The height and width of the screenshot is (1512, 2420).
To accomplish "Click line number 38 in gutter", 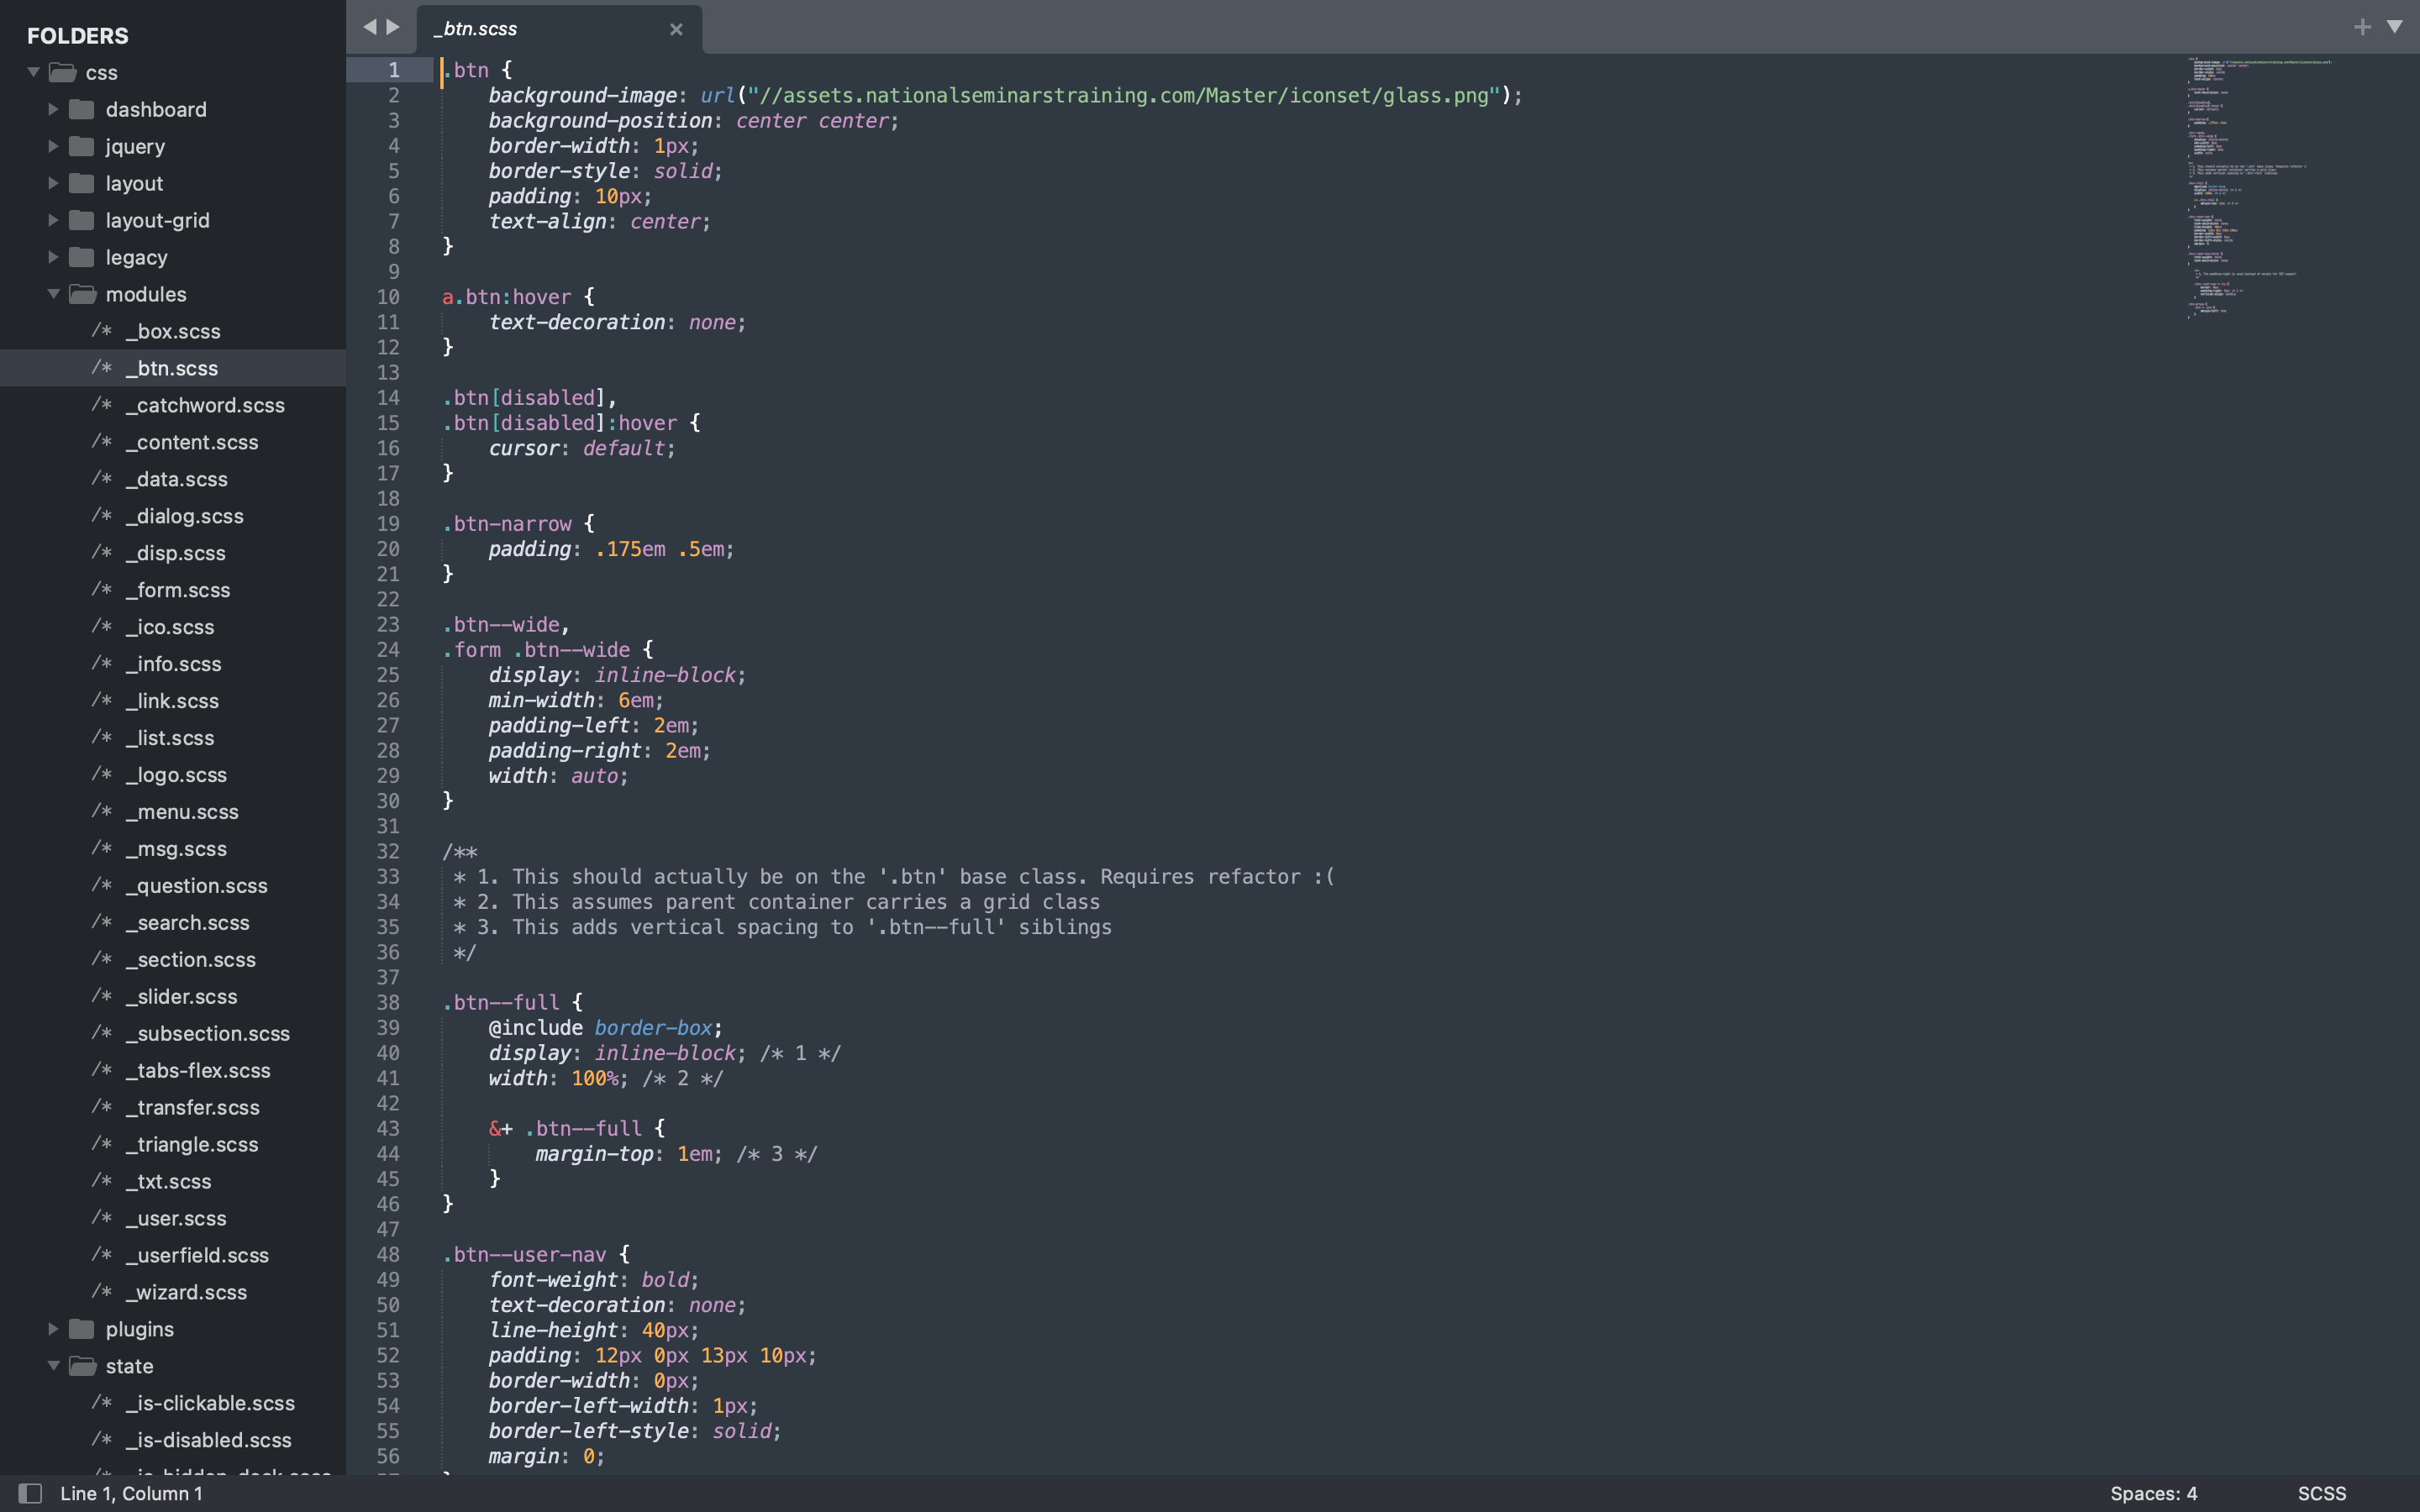I will [x=388, y=1002].
